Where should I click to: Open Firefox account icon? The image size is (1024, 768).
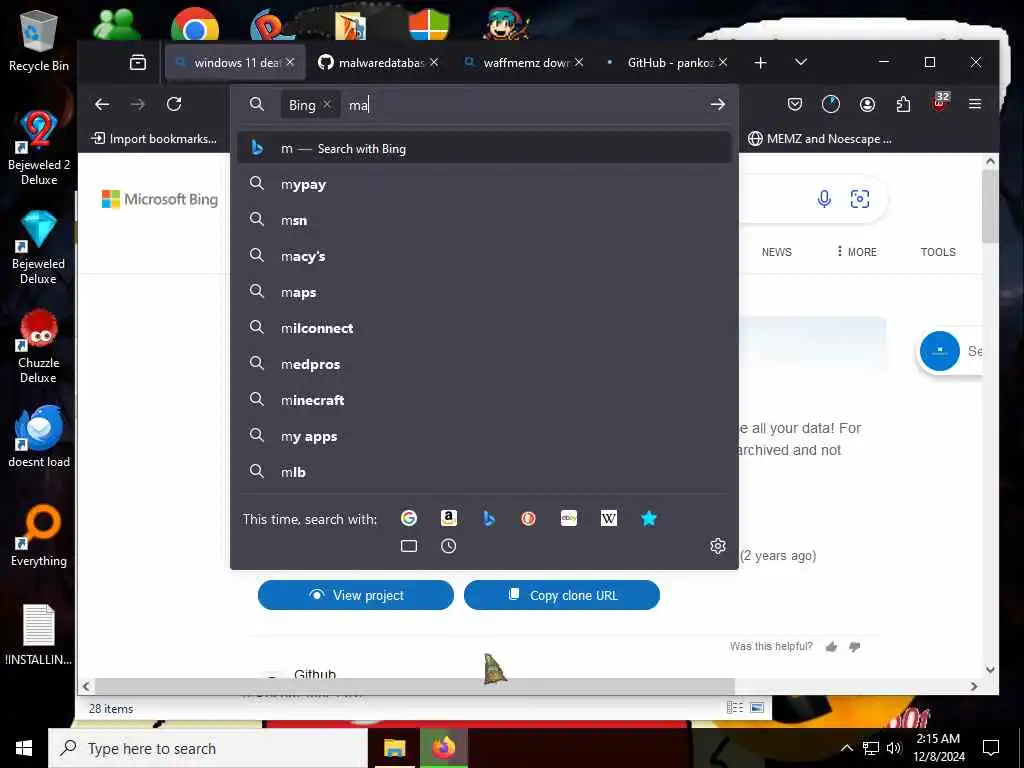point(867,104)
